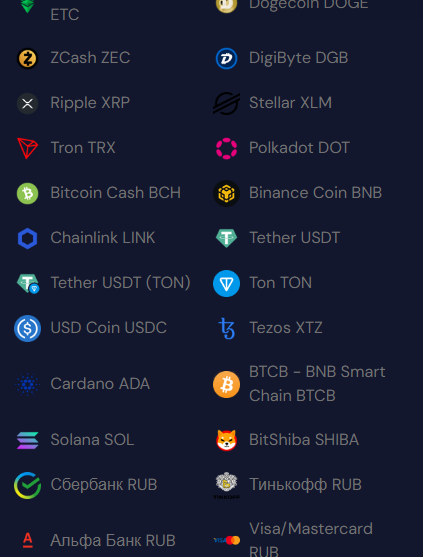The image size is (423, 558).
Task: Click the pink Polkadot icon
Action: (226, 148)
